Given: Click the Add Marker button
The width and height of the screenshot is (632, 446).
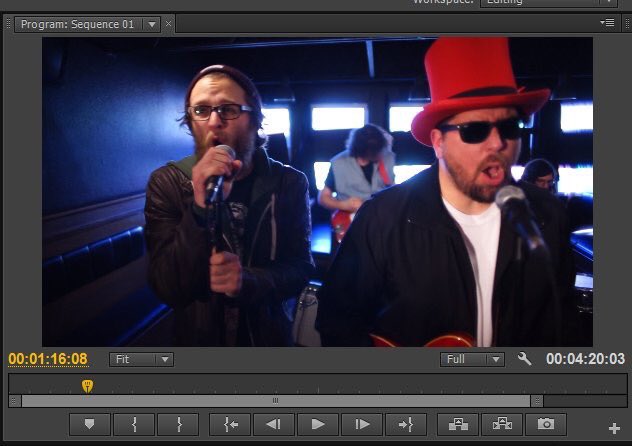Looking at the screenshot, I should point(89,424).
